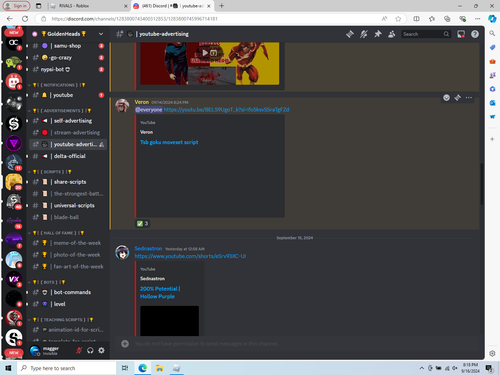Open the green turtle server icon

(x=14, y=62)
